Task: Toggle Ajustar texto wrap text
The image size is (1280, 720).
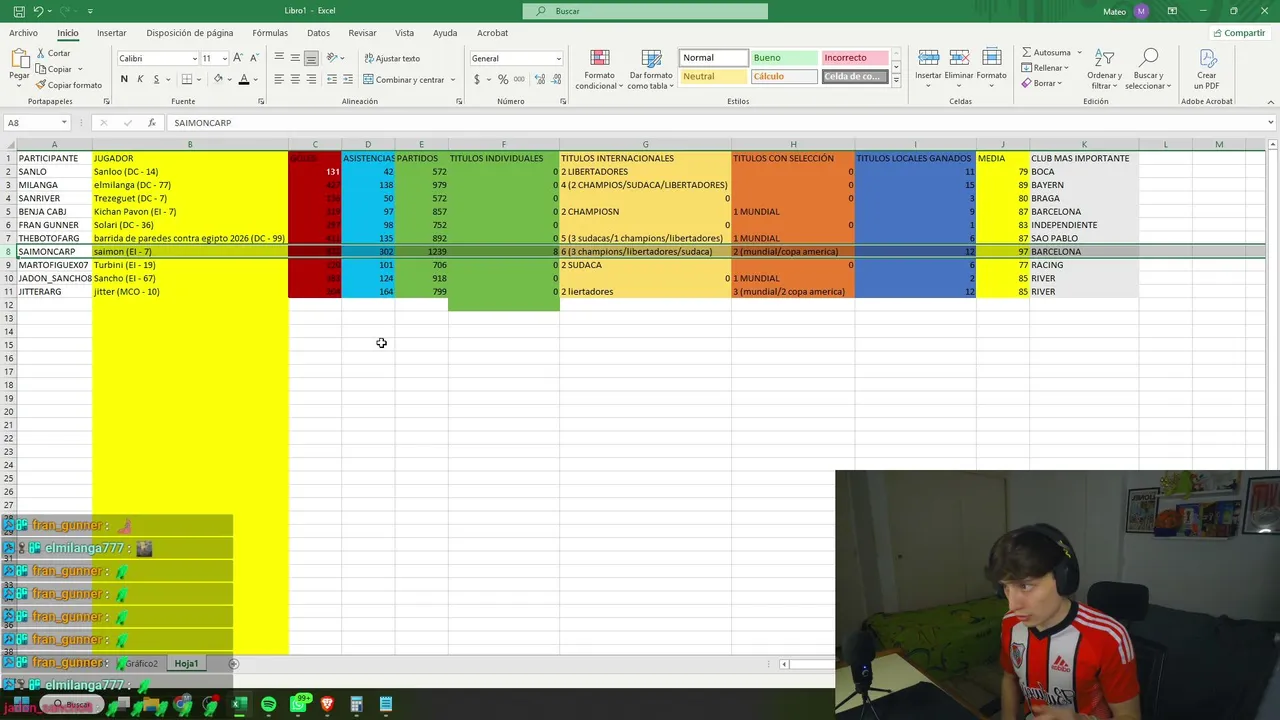Action: 392,58
